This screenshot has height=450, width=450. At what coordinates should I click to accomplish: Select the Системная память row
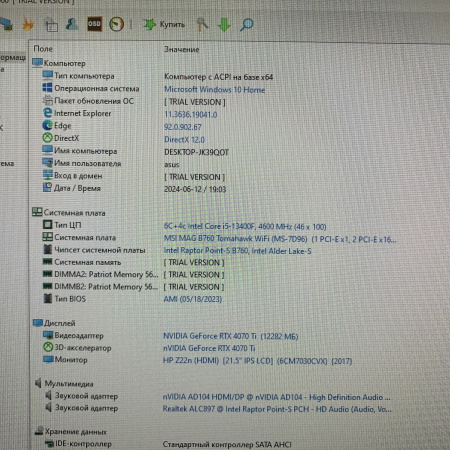(133, 262)
